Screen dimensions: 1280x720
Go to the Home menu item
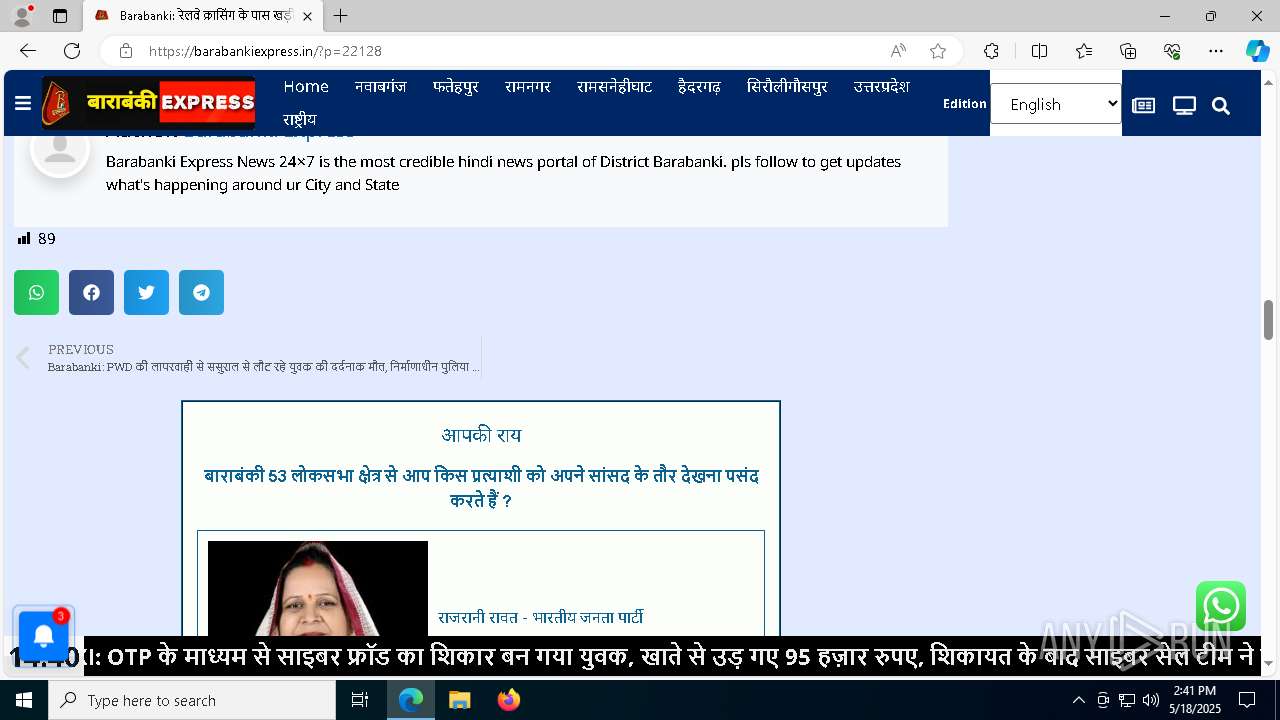306,87
